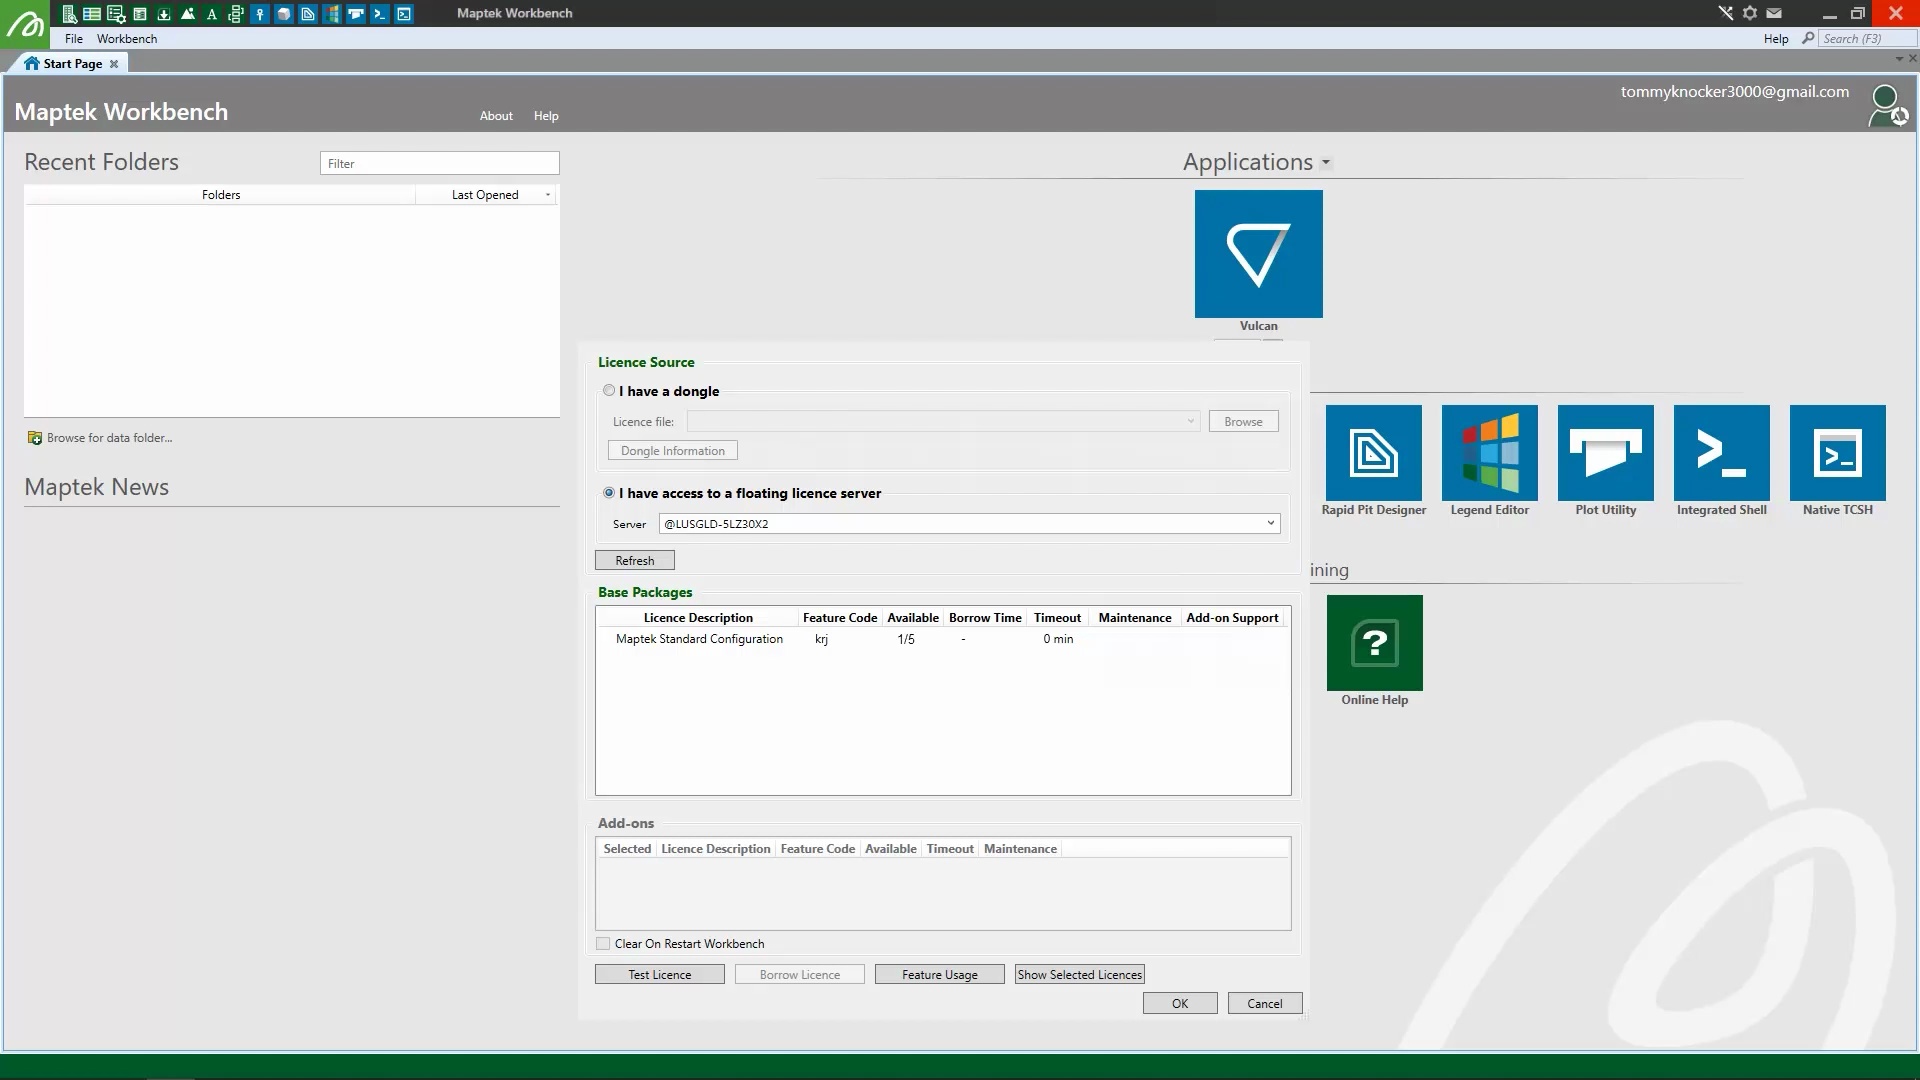Click the flowchart boxes toolbar icon
The width and height of the screenshot is (1920, 1080).
pyautogui.click(x=236, y=14)
